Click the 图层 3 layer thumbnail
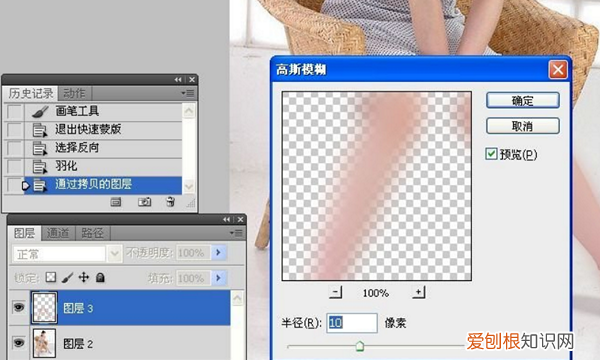The width and height of the screenshot is (600, 360). [x=44, y=308]
